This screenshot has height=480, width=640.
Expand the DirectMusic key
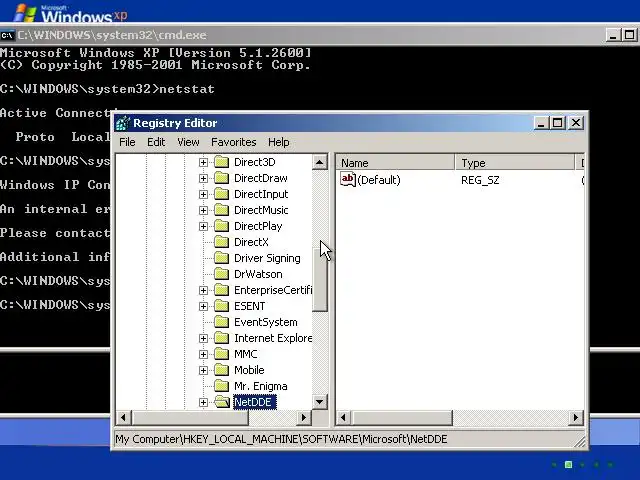(x=203, y=211)
